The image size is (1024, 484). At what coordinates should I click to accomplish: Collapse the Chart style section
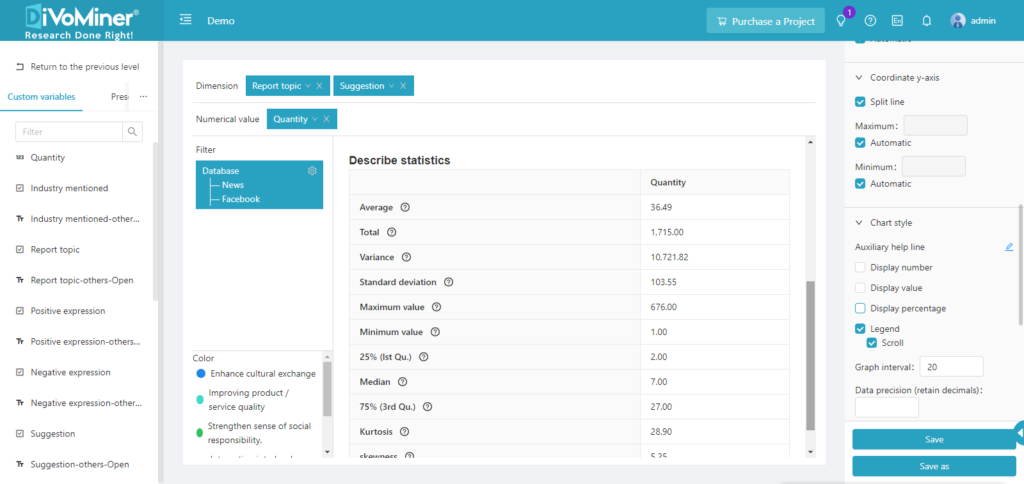[x=859, y=223]
